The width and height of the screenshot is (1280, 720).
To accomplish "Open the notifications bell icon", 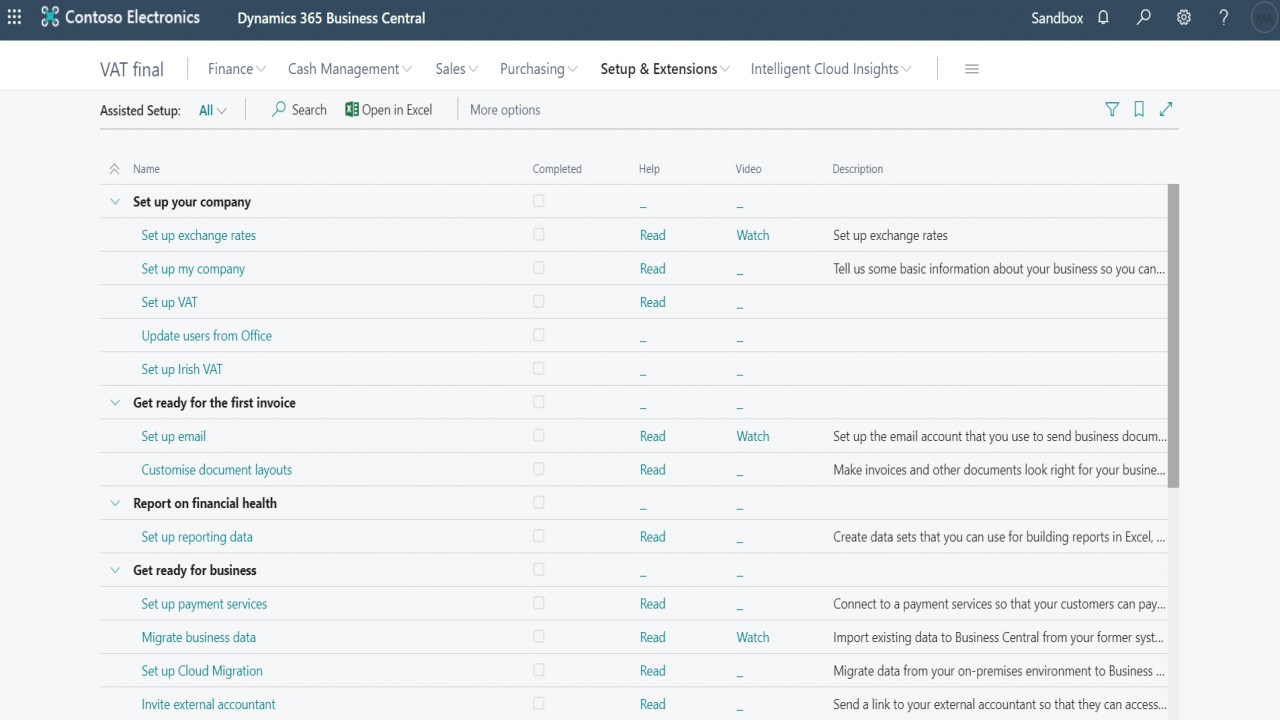I will [x=1103, y=18].
